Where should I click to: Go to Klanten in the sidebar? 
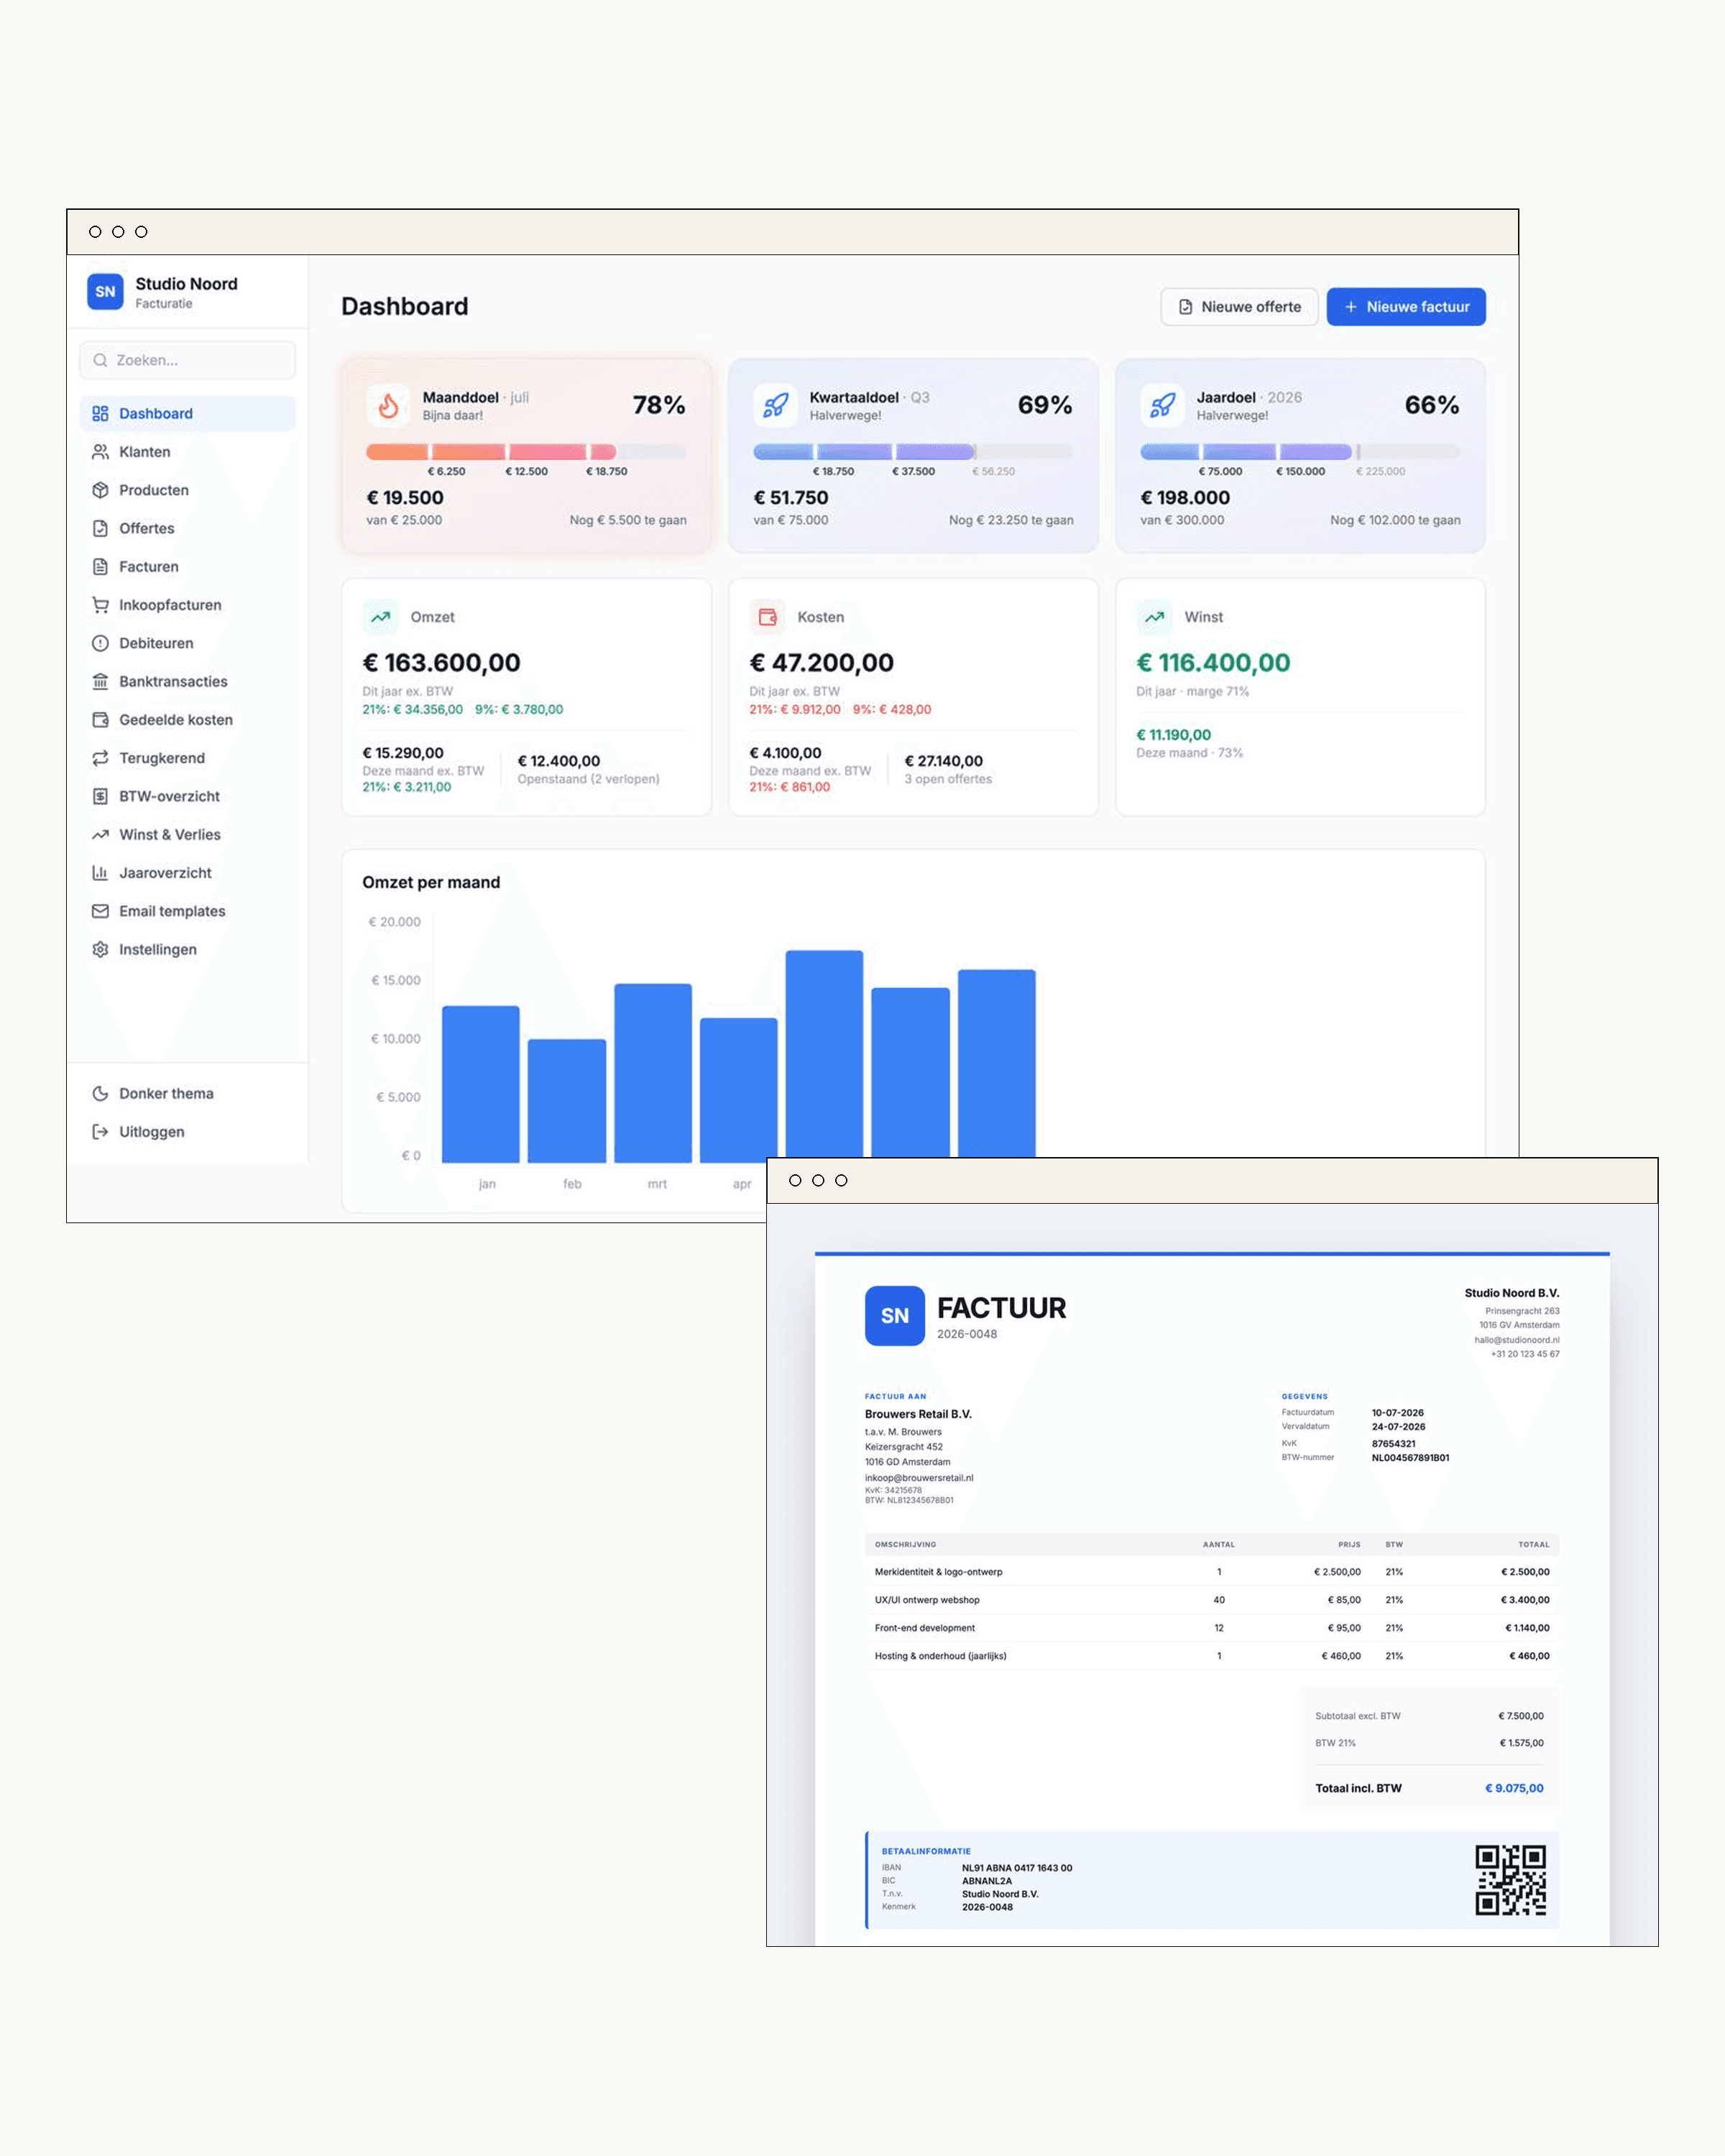coord(187,452)
